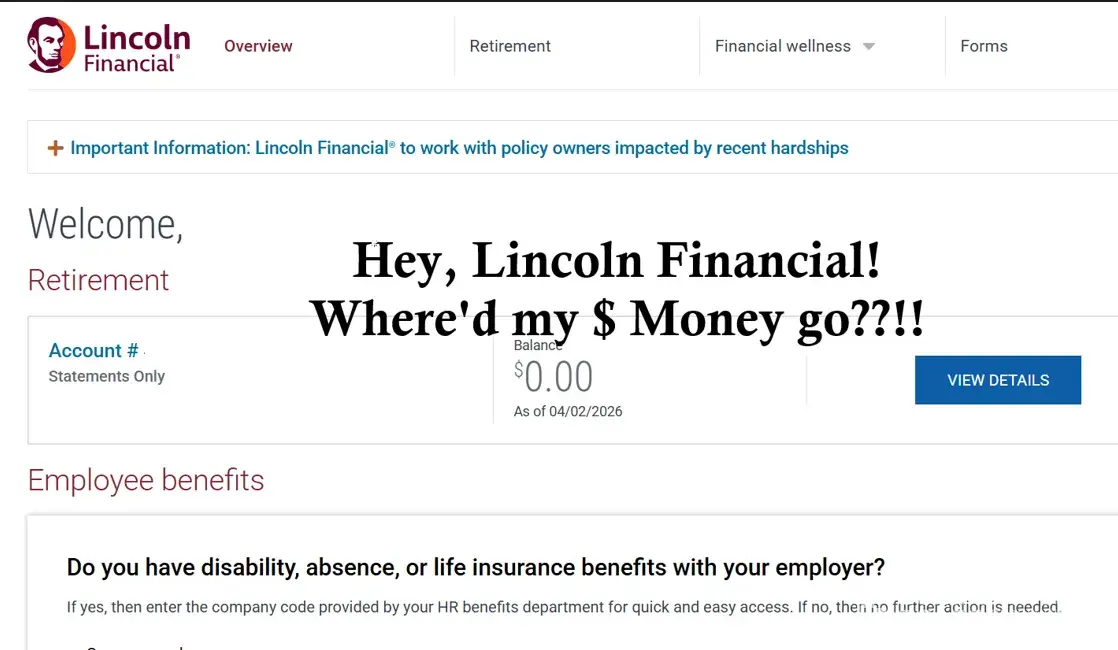Click the Lincoln portrait logo icon
This screenshot has width=1118, height=650.
click(50, 45)
